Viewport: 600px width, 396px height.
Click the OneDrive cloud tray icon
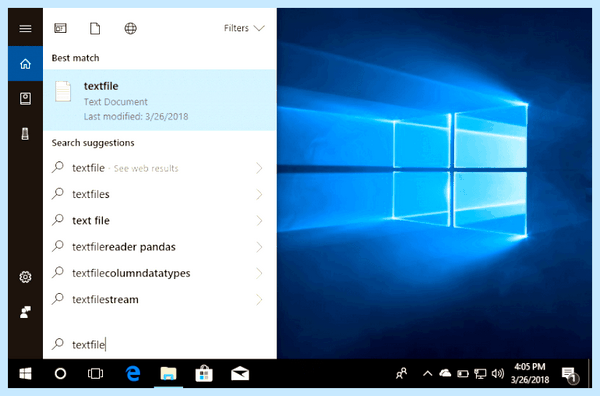tap(445, 373)
